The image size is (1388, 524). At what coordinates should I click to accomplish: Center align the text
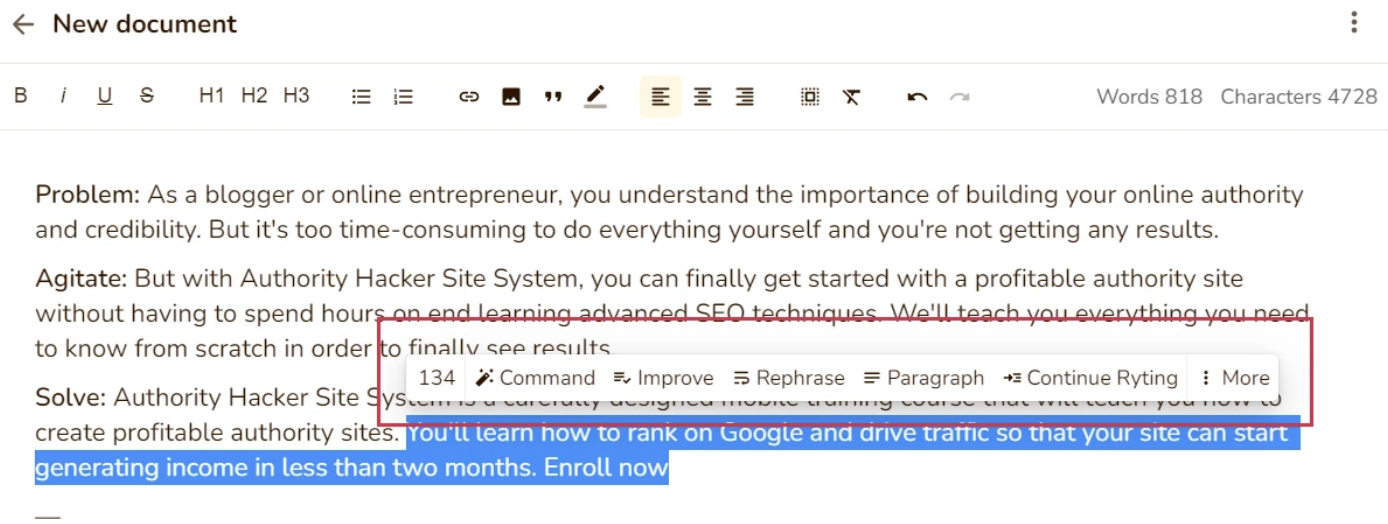pos(703,97)
